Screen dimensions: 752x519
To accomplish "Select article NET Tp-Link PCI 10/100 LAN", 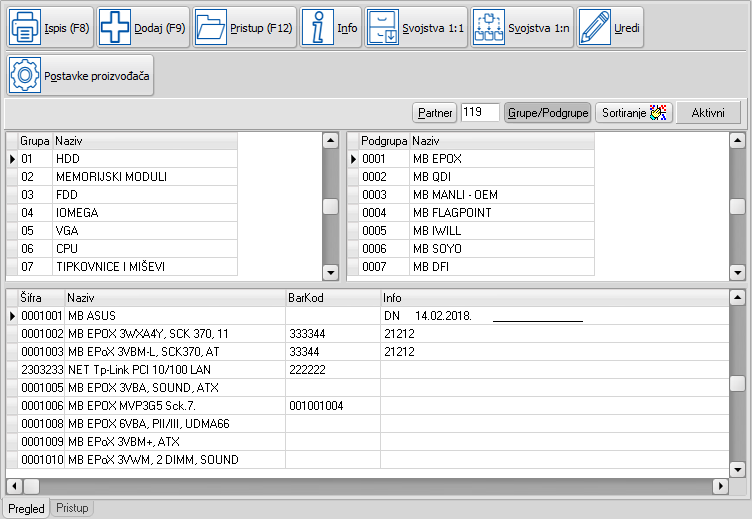I will click(368, 370).
